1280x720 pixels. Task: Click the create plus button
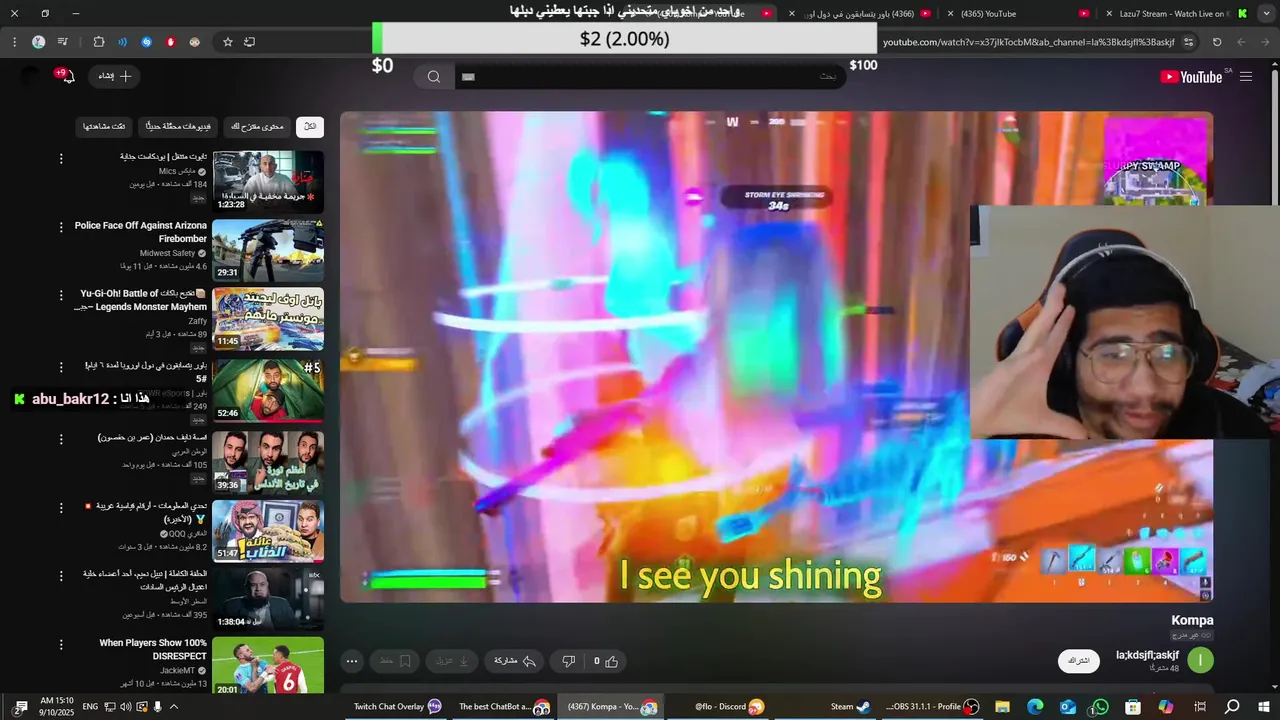115,76
